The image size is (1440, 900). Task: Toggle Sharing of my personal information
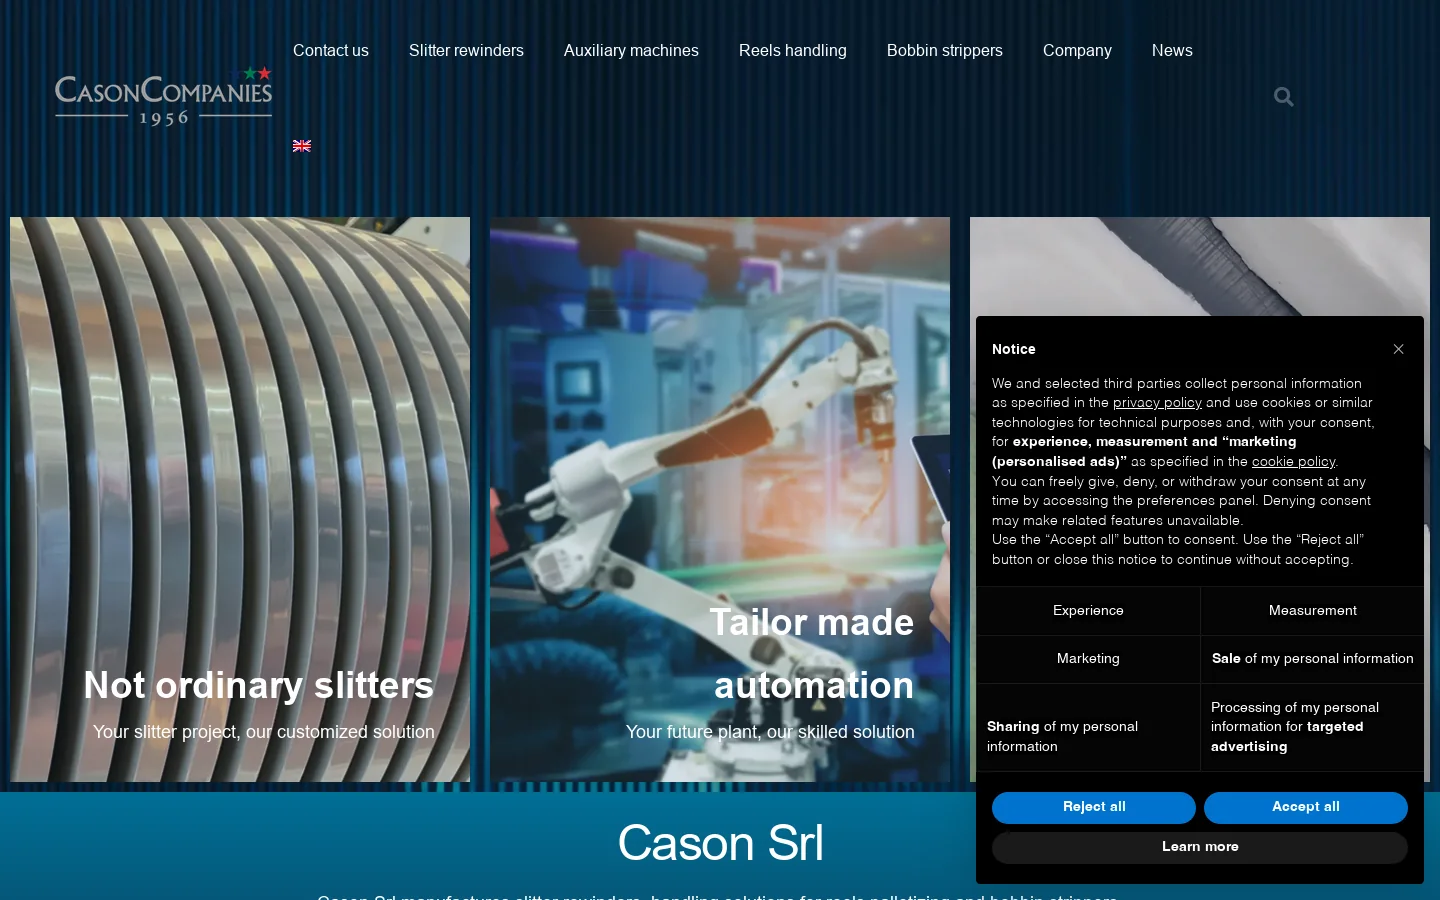[x=1088, y=727]
